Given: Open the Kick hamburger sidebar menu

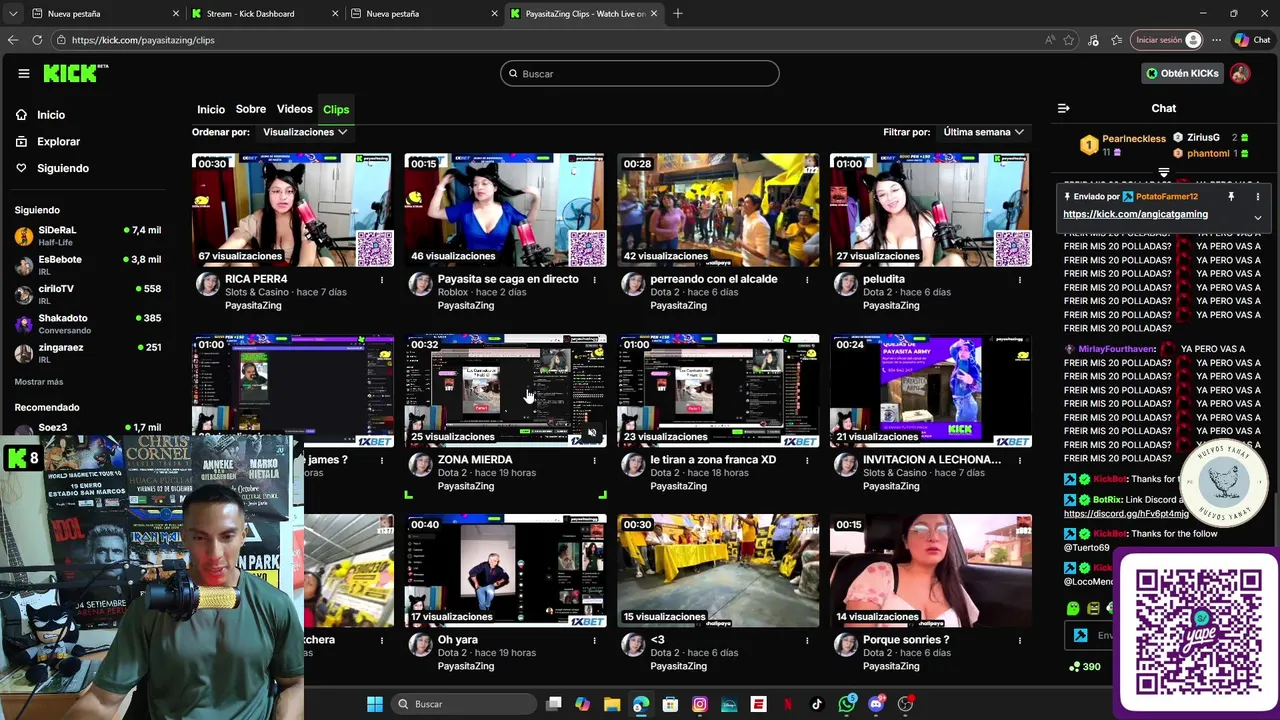Looking at the screenshot, I should [24, 73].
